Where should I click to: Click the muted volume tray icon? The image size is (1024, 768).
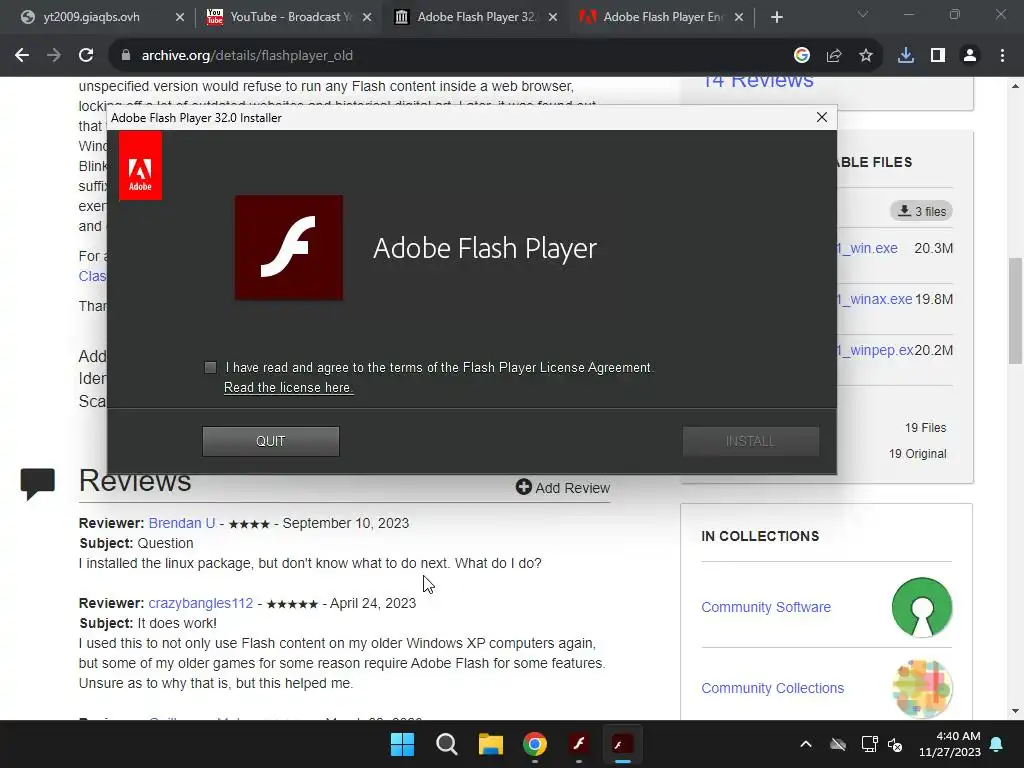click(895, 744)
